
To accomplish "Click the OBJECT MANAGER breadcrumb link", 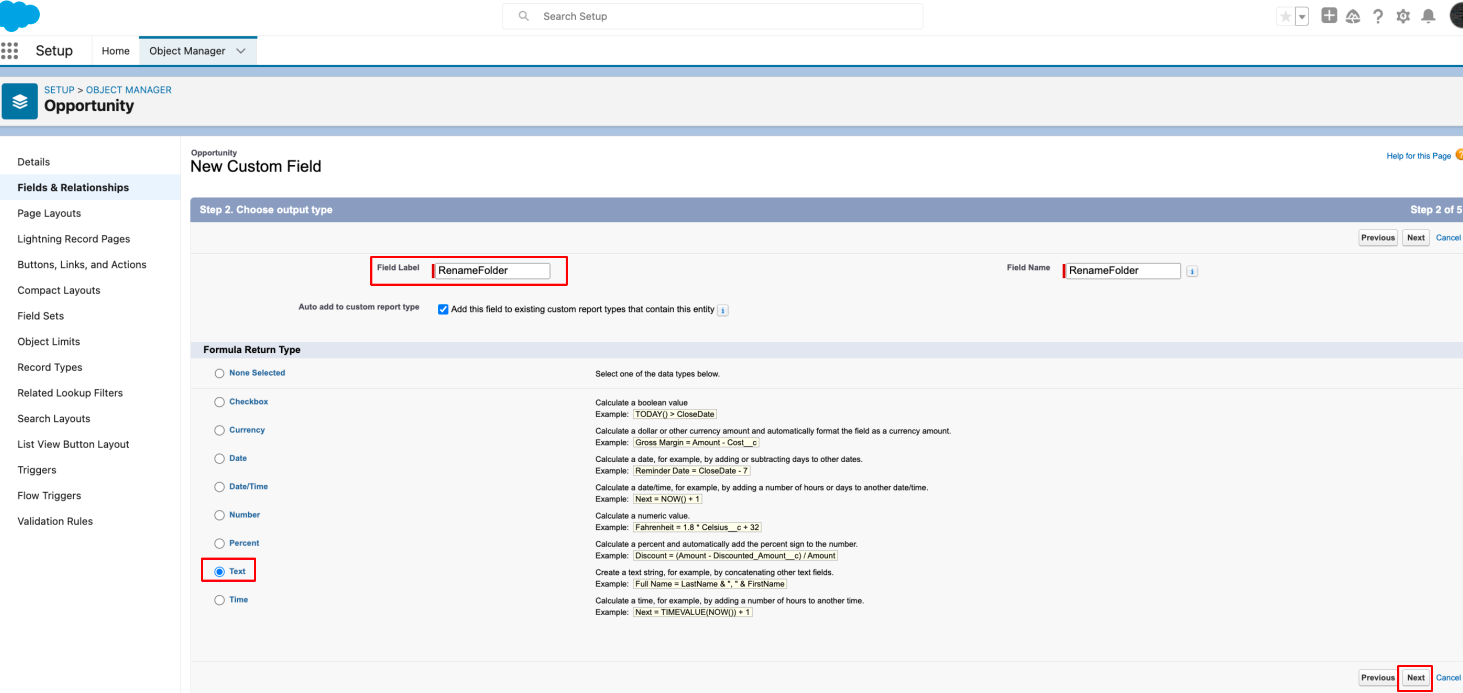I will click(129, 90).
